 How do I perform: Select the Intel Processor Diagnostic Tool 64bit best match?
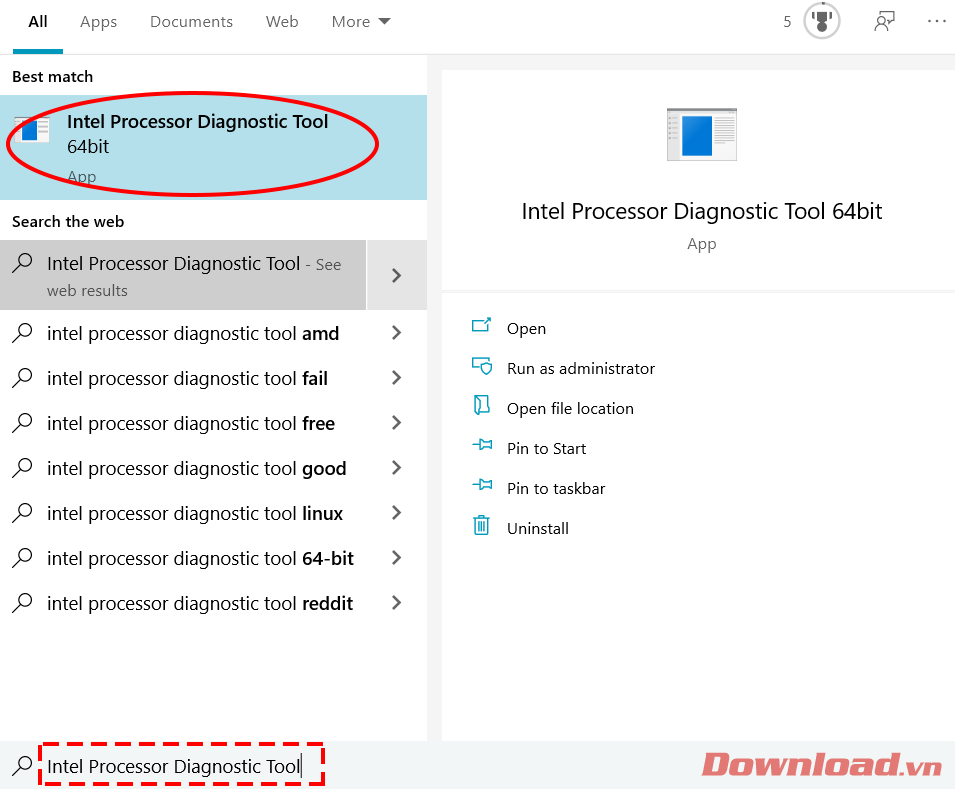click(197, 146)
